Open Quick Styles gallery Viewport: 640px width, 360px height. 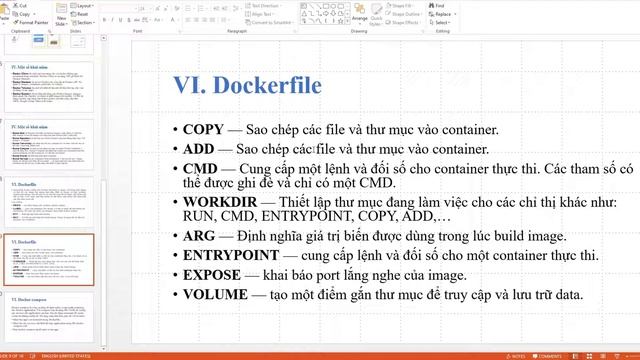[376, 15]
